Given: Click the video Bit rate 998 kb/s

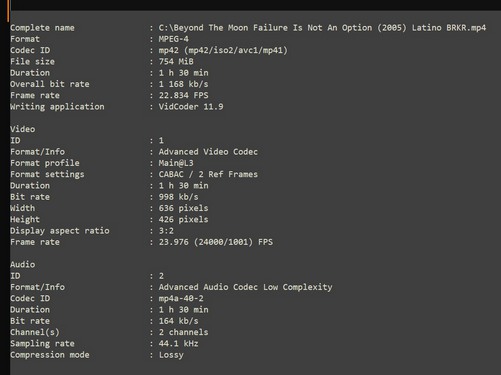Looking at the screenshot, I should 178,197.
